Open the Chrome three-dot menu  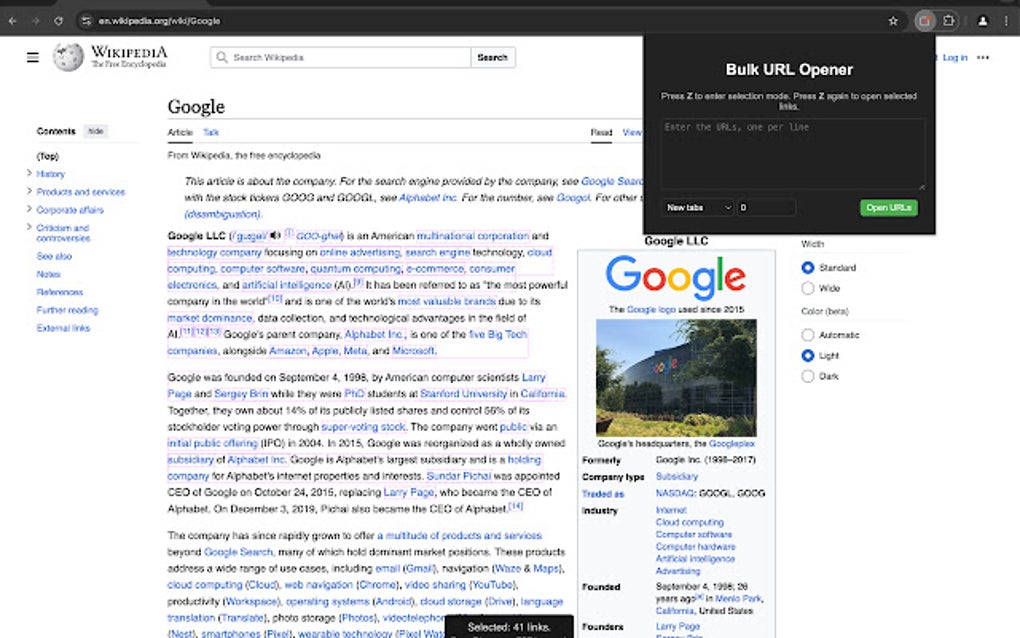tap(1006, 20)
